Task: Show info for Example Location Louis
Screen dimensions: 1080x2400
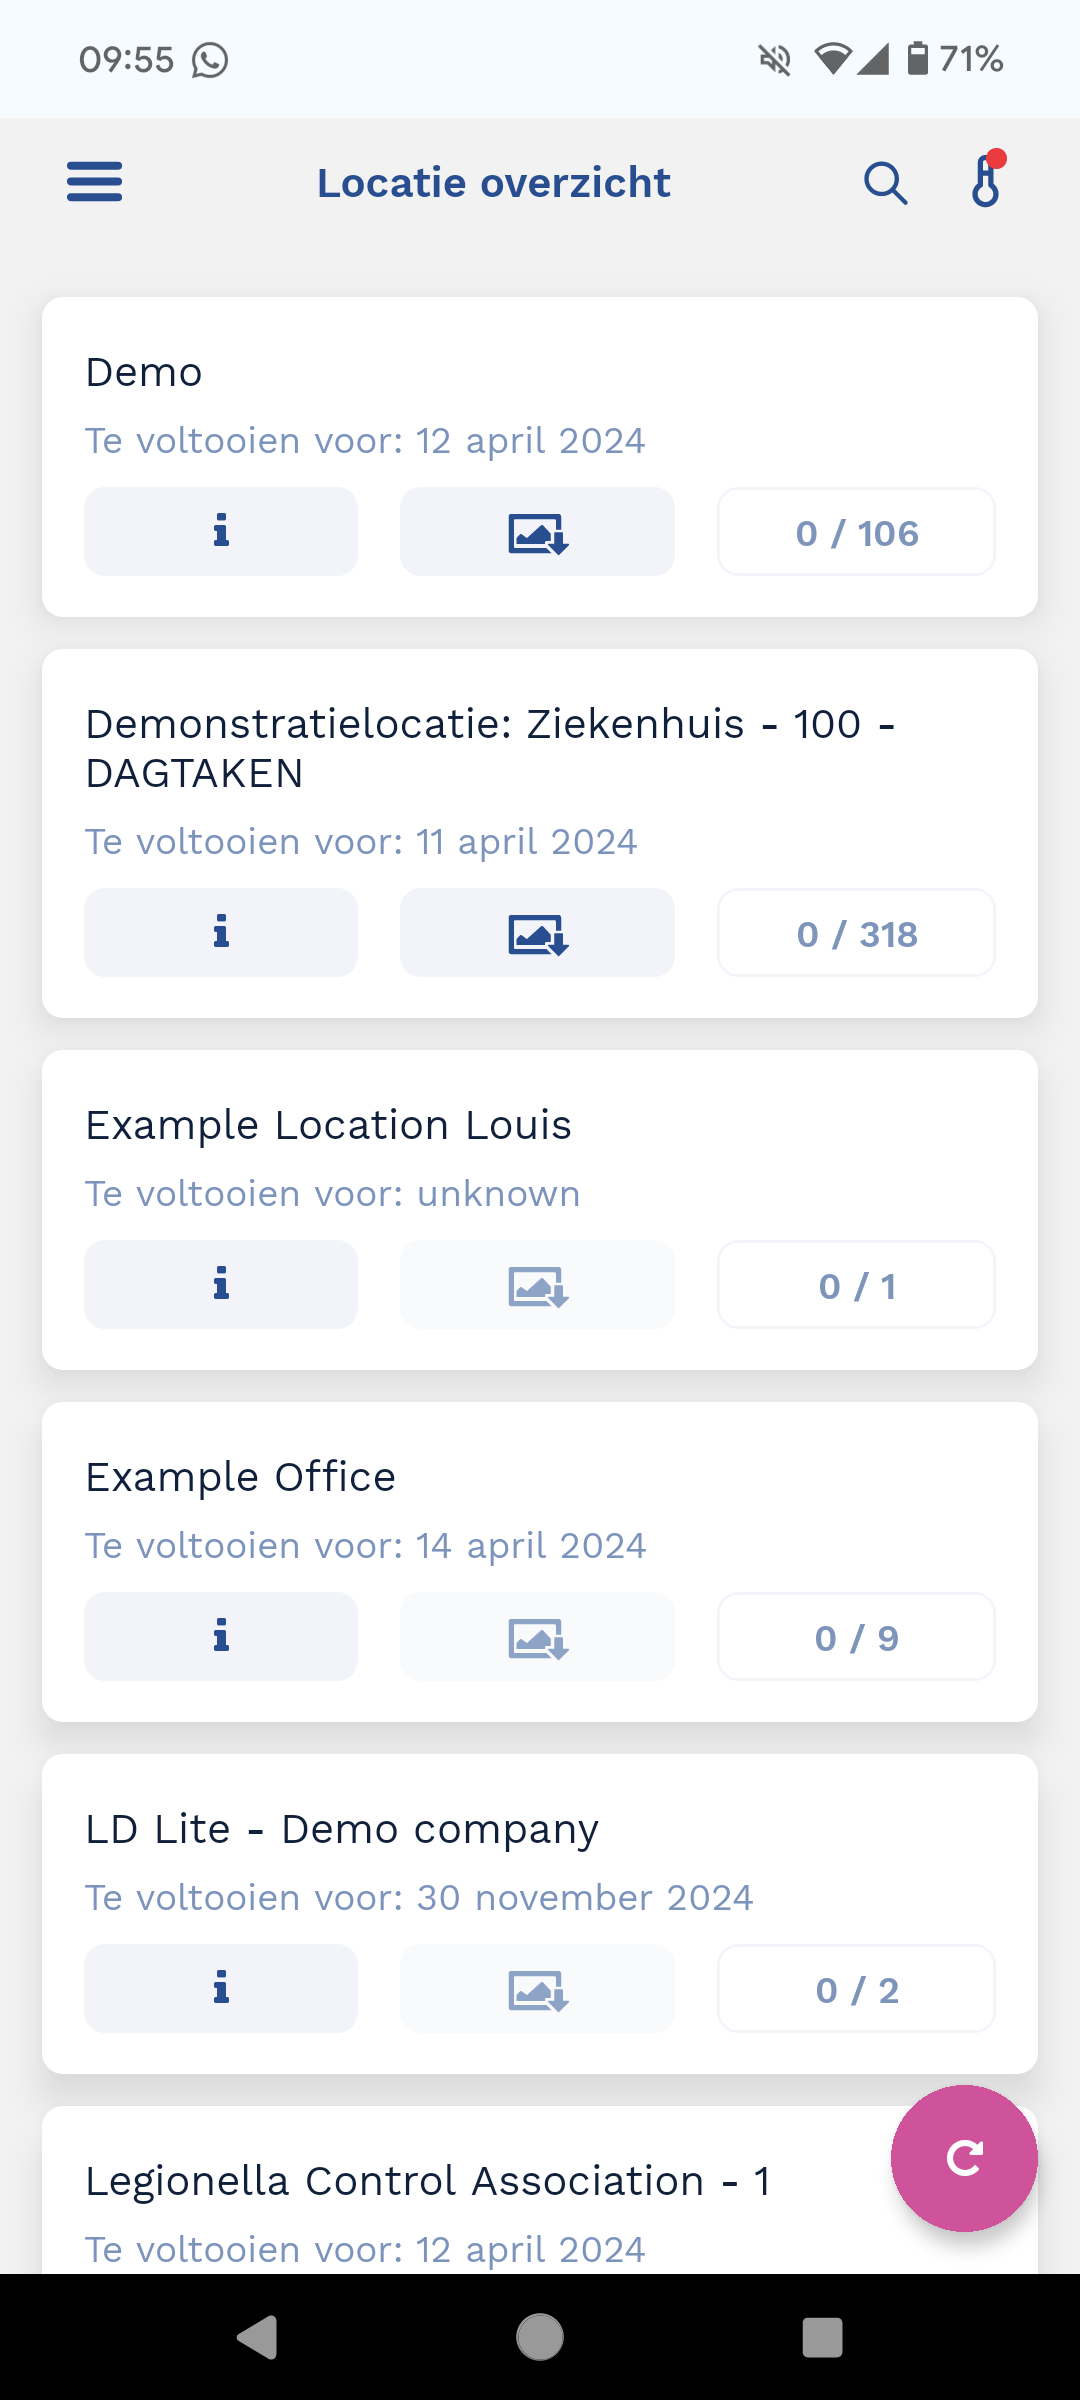Action: pos(221,1284)
